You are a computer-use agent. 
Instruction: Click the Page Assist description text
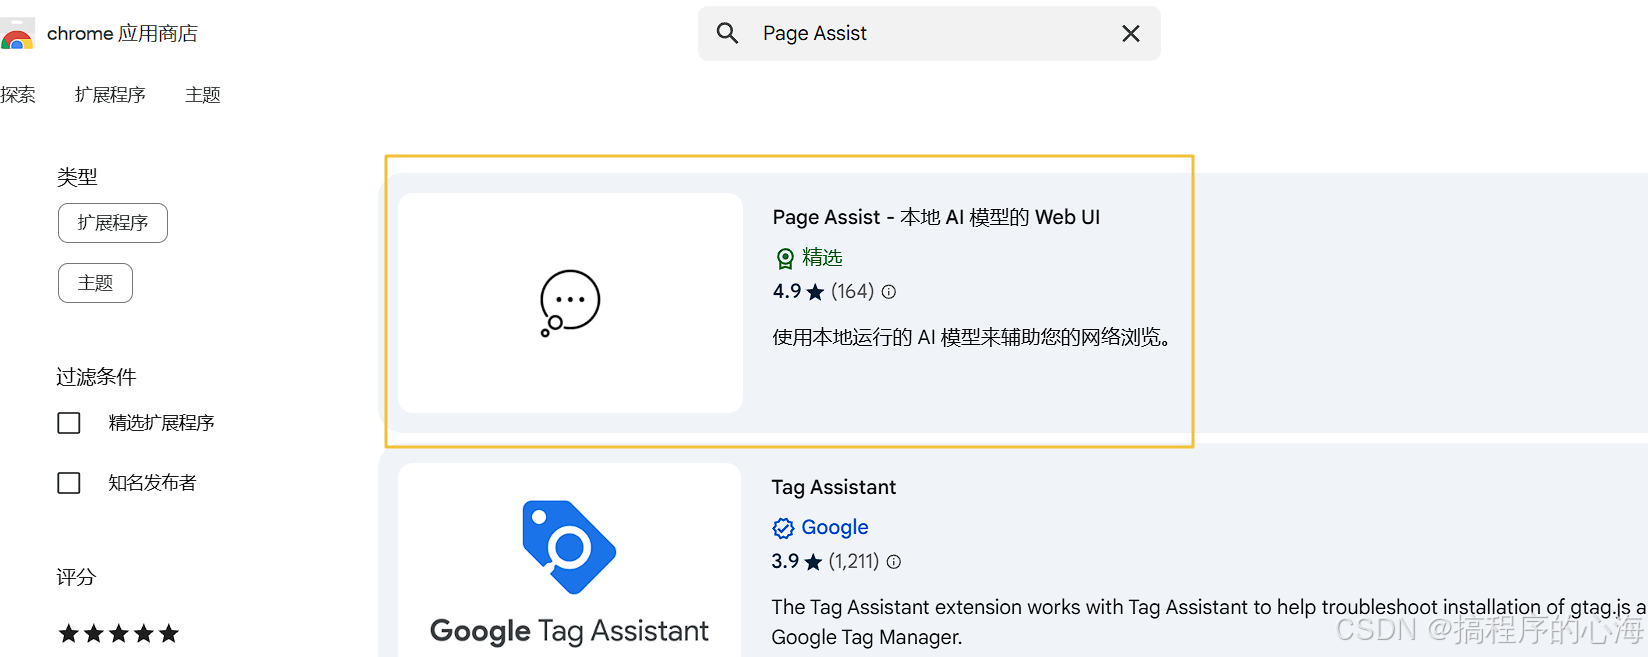[x=971, y=337]
